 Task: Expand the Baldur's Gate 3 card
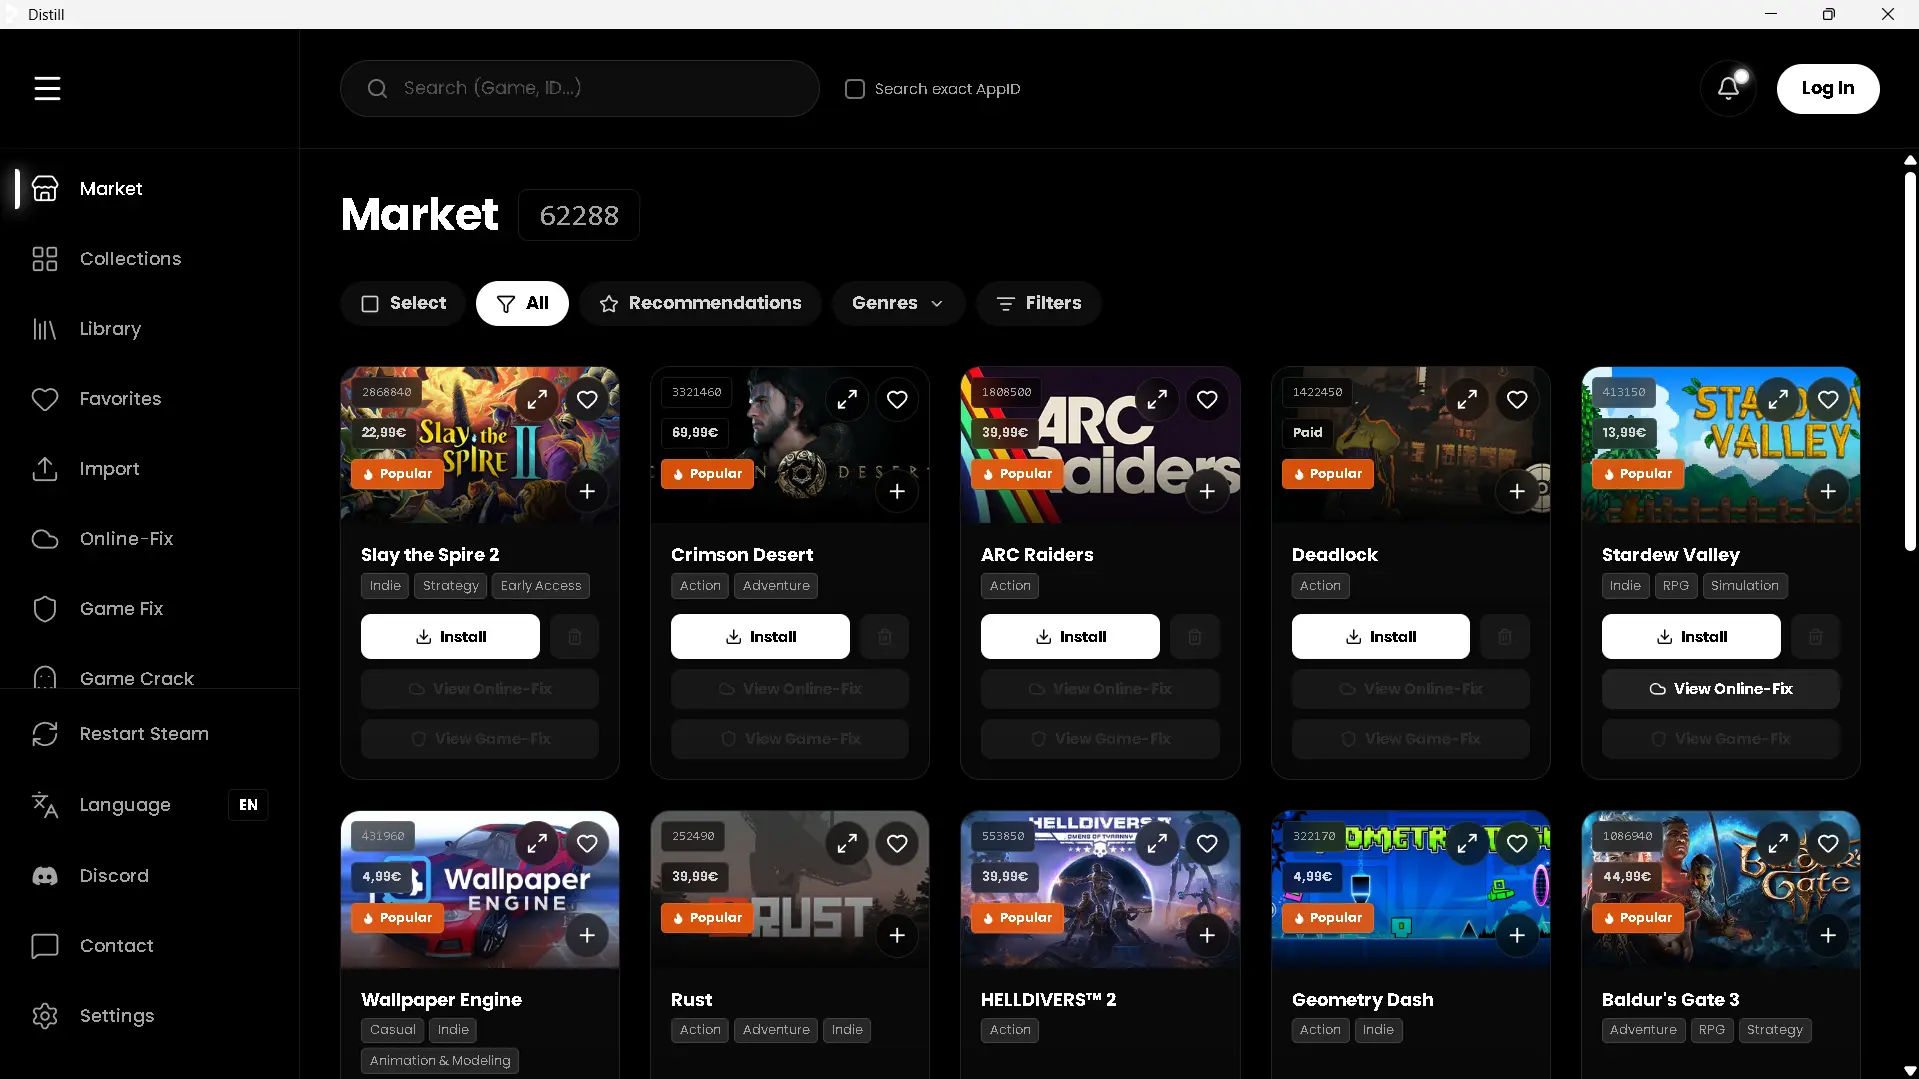click(1778, 844)
